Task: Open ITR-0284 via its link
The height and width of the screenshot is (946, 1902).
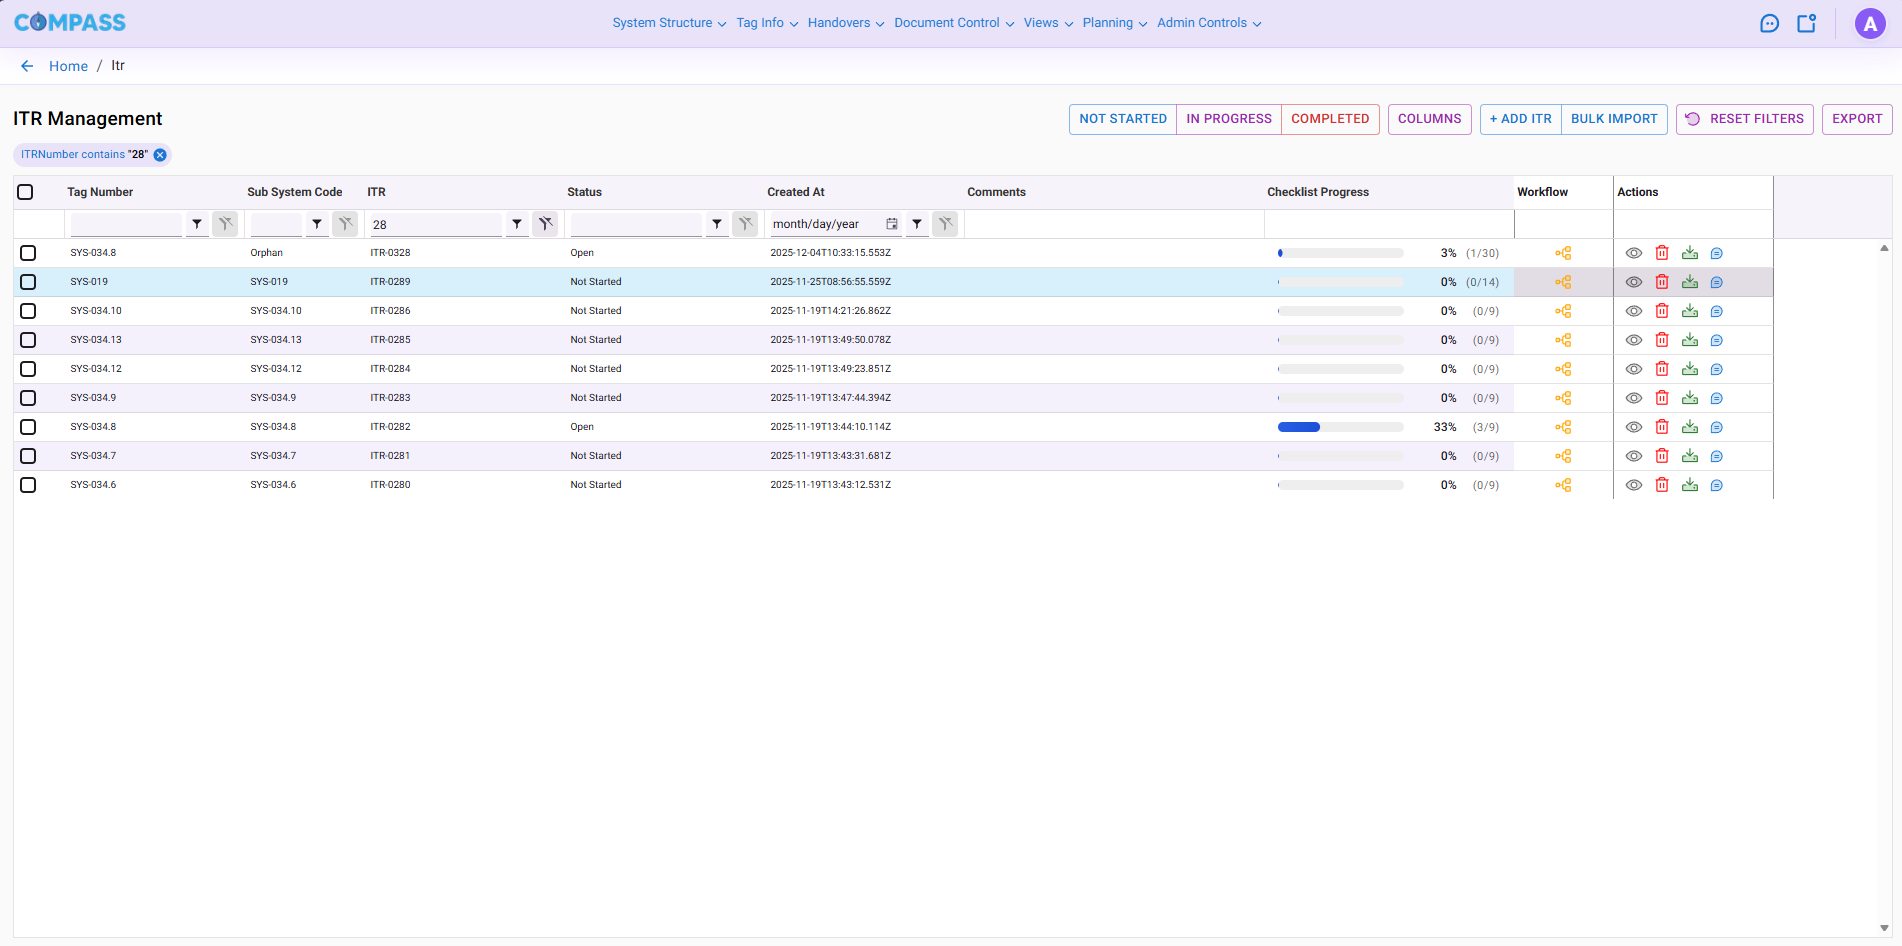Action: (x=390, y=368)
